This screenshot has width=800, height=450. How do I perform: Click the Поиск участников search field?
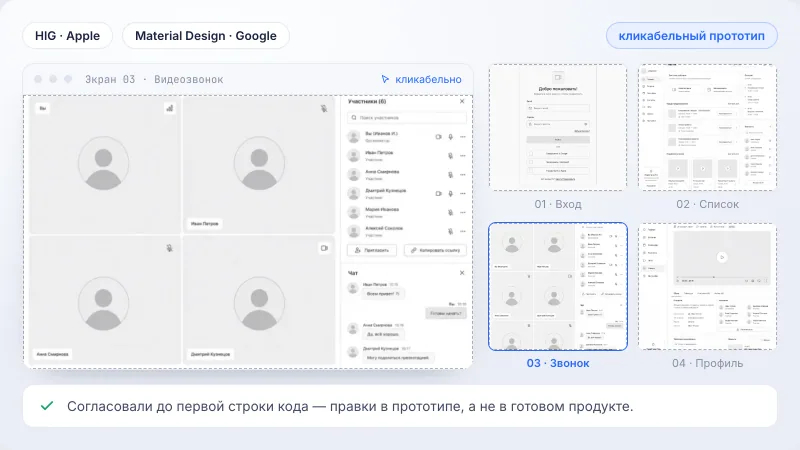pyautogui.click(x=407, y=118)
